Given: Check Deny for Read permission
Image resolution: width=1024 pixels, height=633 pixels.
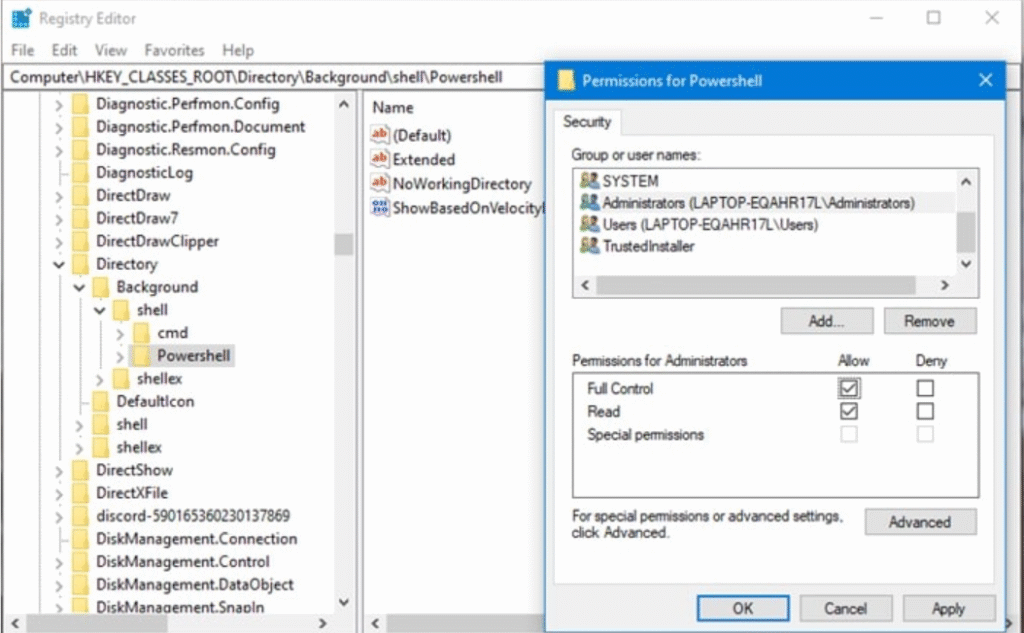Looking at the screenshot, I should (925, 411).
